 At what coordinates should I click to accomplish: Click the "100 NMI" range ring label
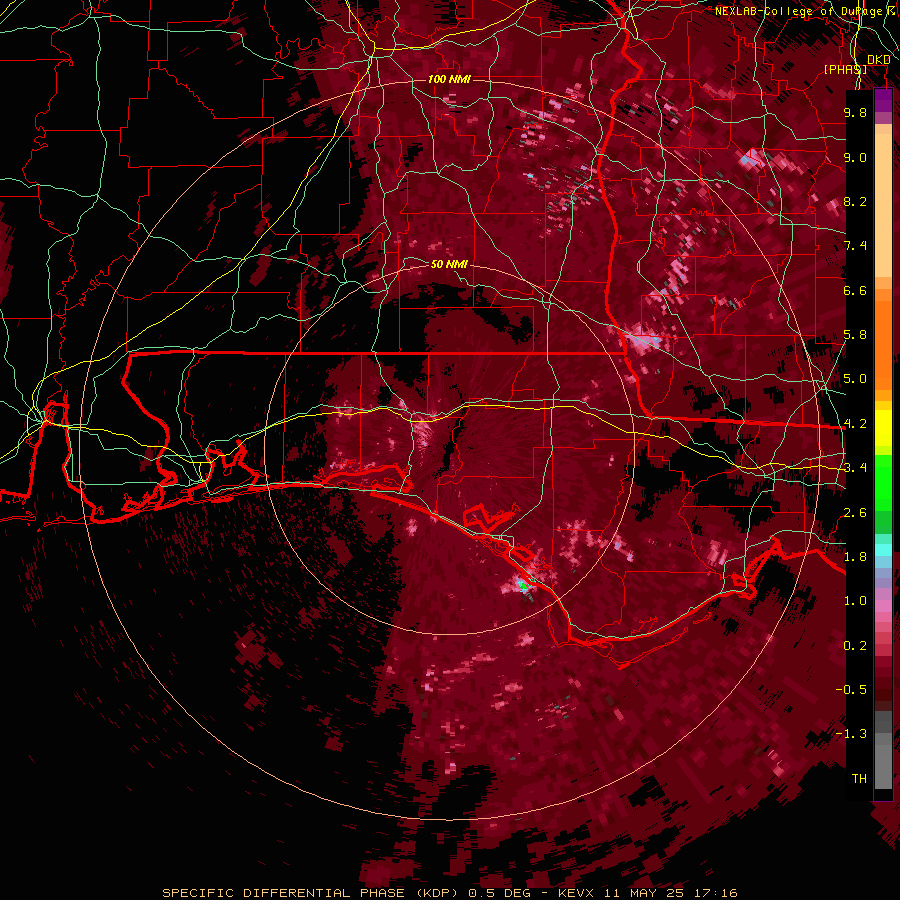tap(449, 79)
